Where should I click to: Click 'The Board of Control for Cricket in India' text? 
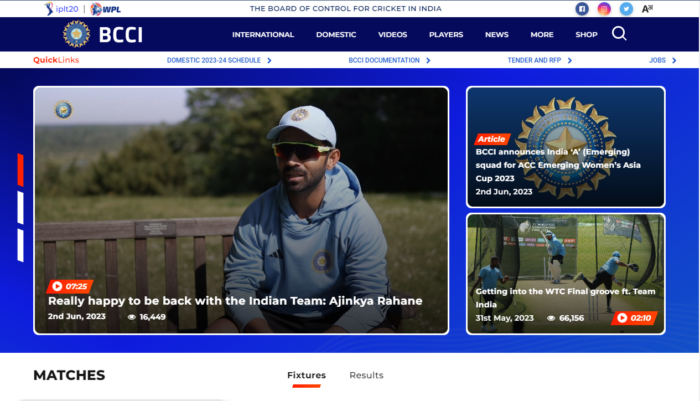346,8
